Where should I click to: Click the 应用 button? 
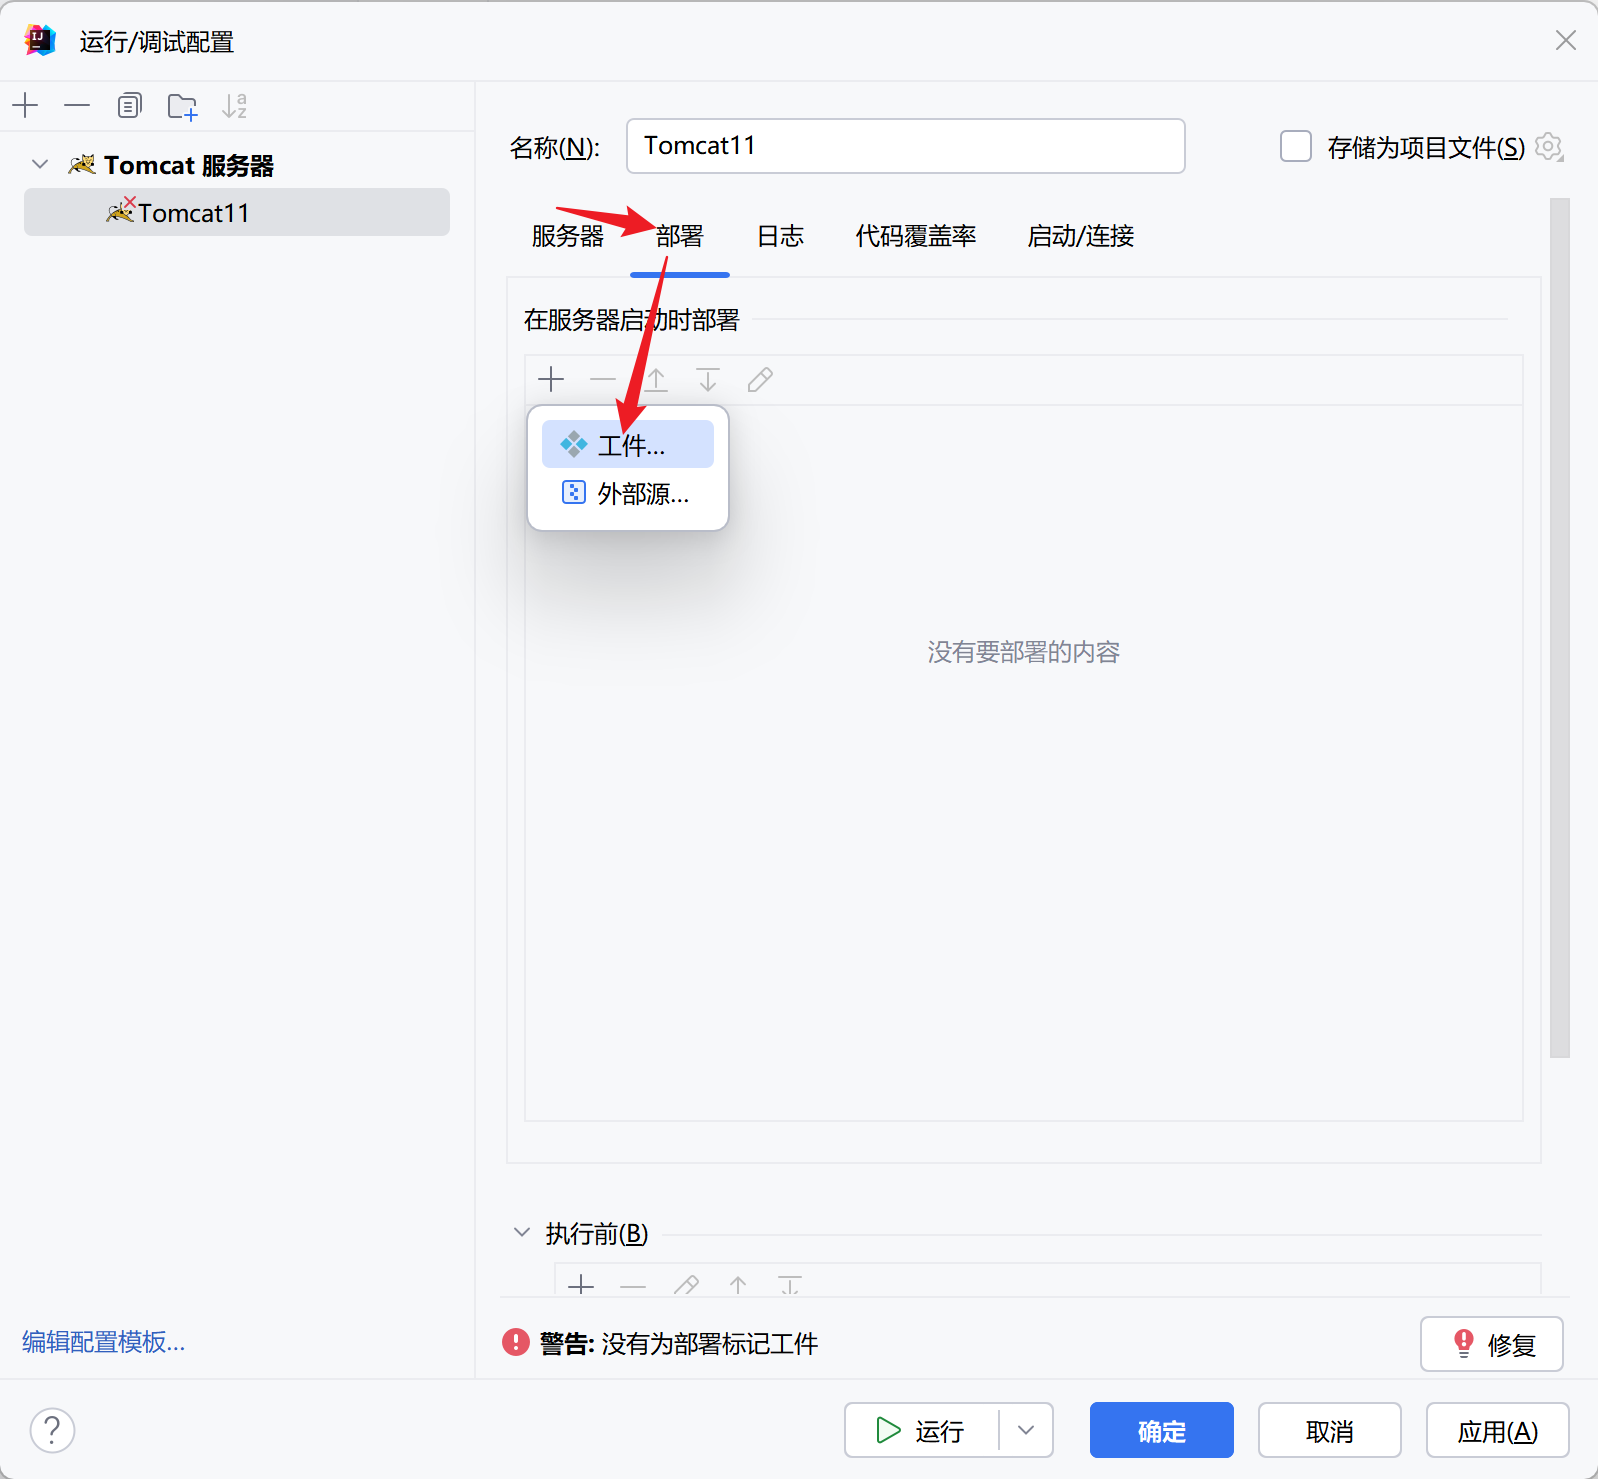1498,1430
